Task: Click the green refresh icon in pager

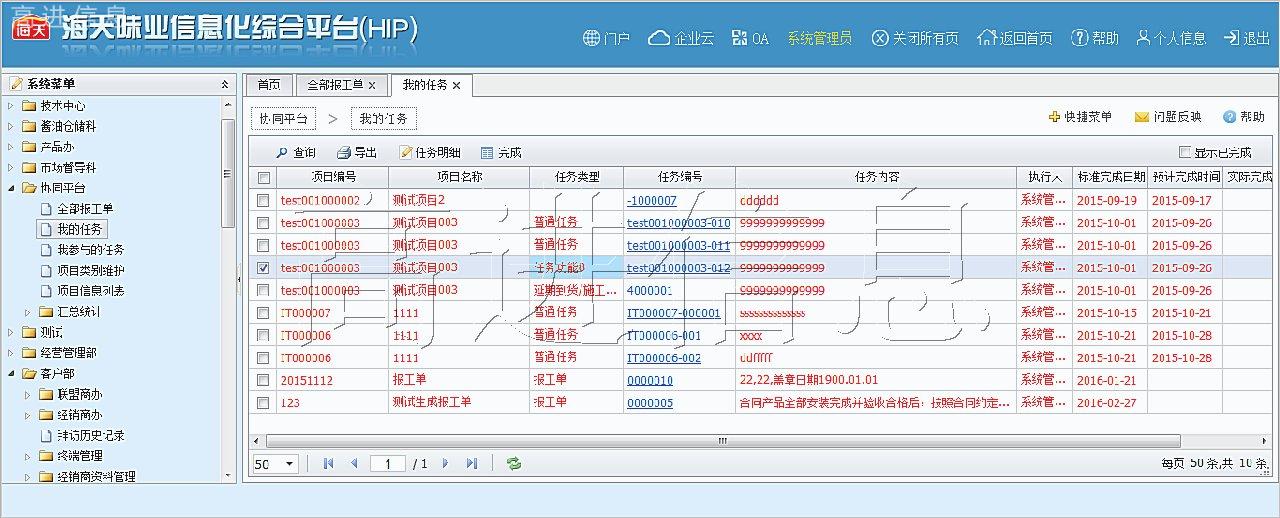Action: [x=514, y=464]
